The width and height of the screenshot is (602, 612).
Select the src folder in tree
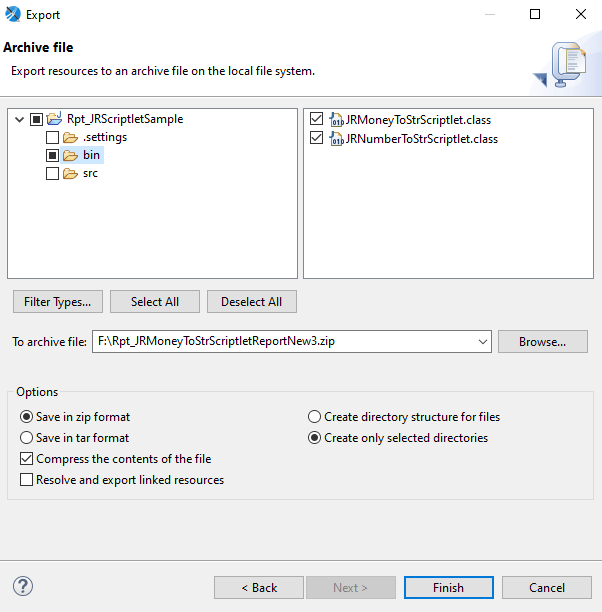pos(90,173)
